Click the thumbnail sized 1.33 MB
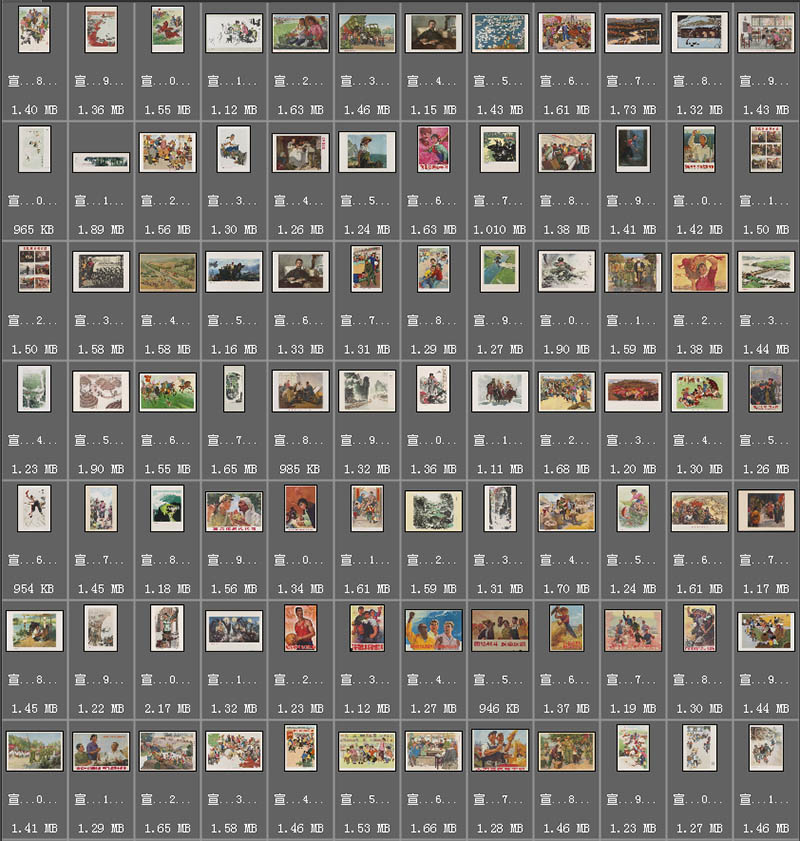The height and width of the screenshot is (841, 800). click(300, 271)
